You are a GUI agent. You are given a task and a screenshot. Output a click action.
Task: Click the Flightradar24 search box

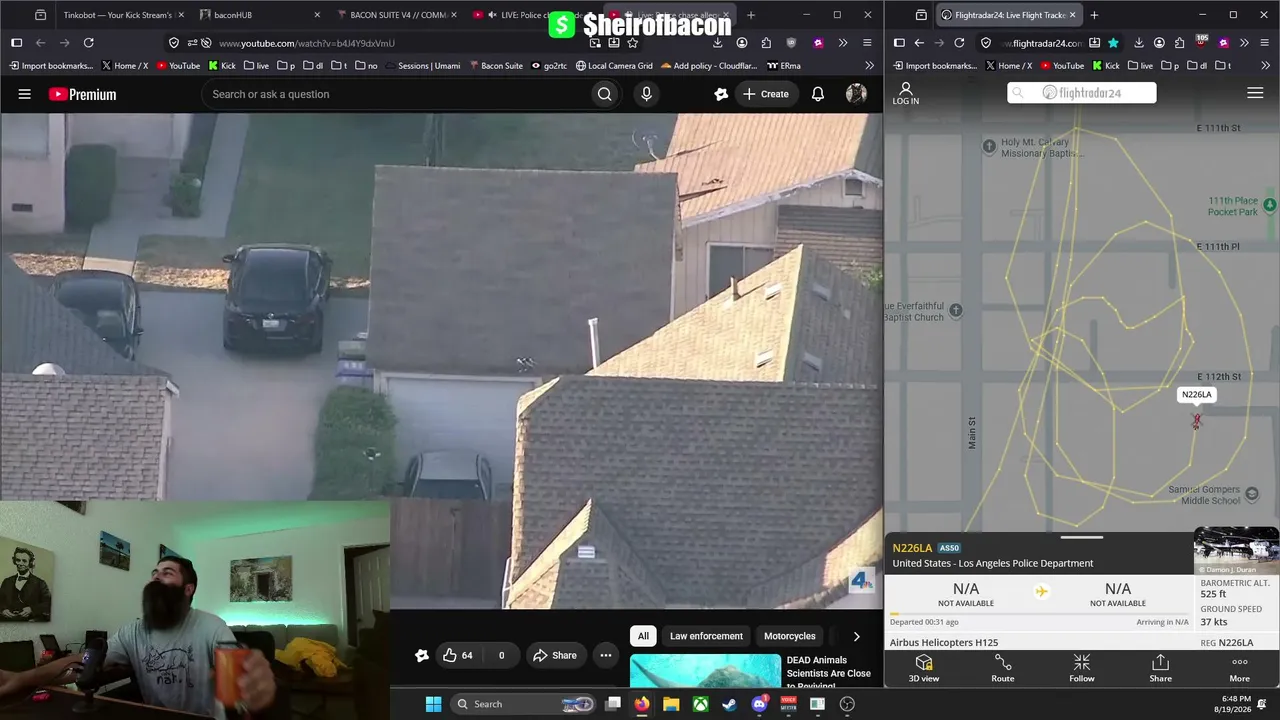1082,93
